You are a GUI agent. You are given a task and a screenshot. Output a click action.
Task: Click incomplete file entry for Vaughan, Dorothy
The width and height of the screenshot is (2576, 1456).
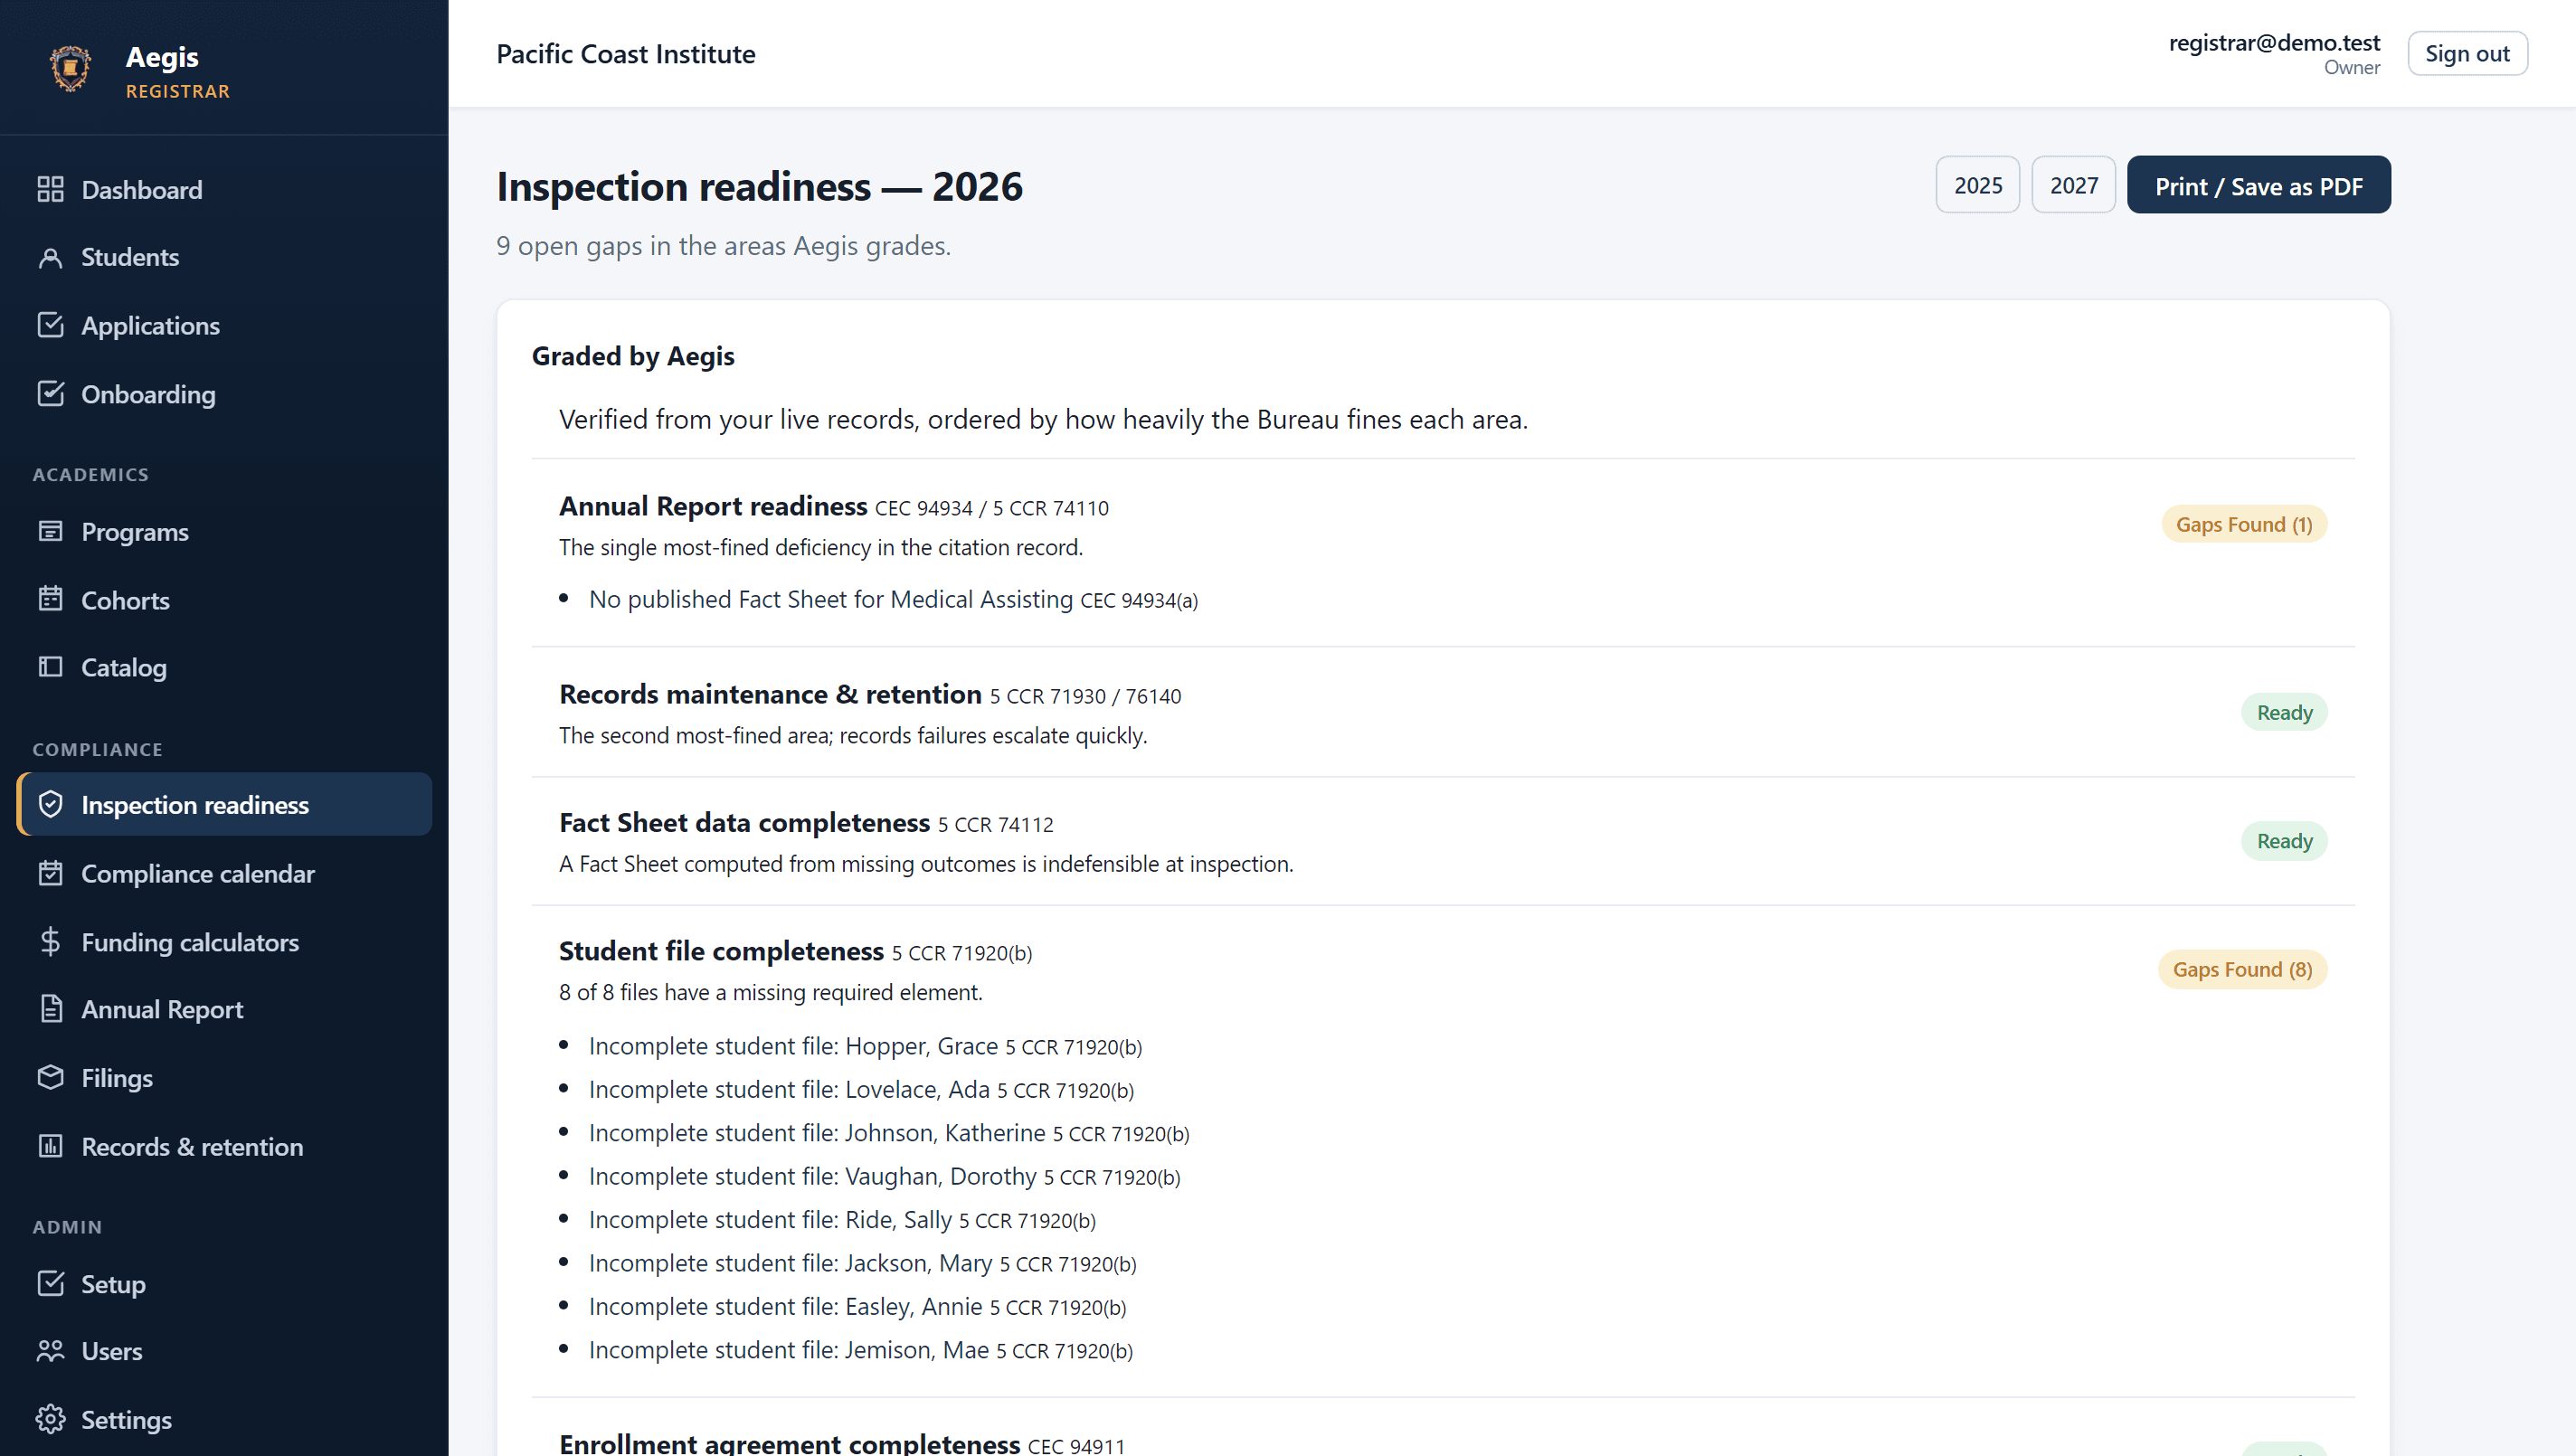coord(885,1176)
